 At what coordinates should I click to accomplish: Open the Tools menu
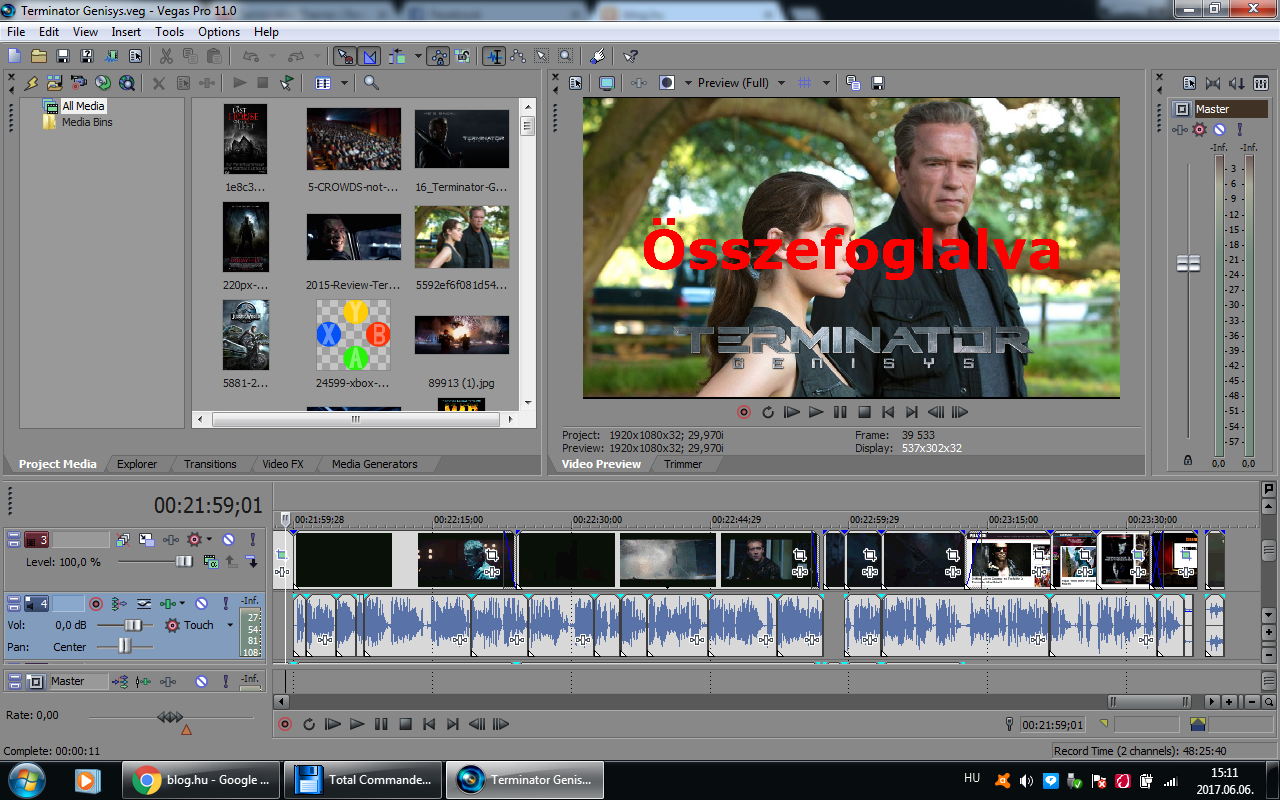click(x=169, y=32)
